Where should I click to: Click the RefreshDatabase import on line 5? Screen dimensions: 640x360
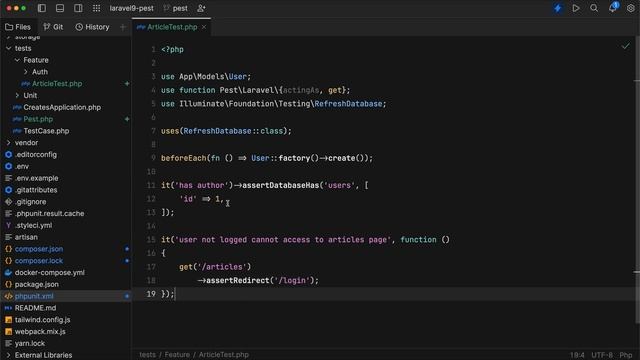pos(348,104)
